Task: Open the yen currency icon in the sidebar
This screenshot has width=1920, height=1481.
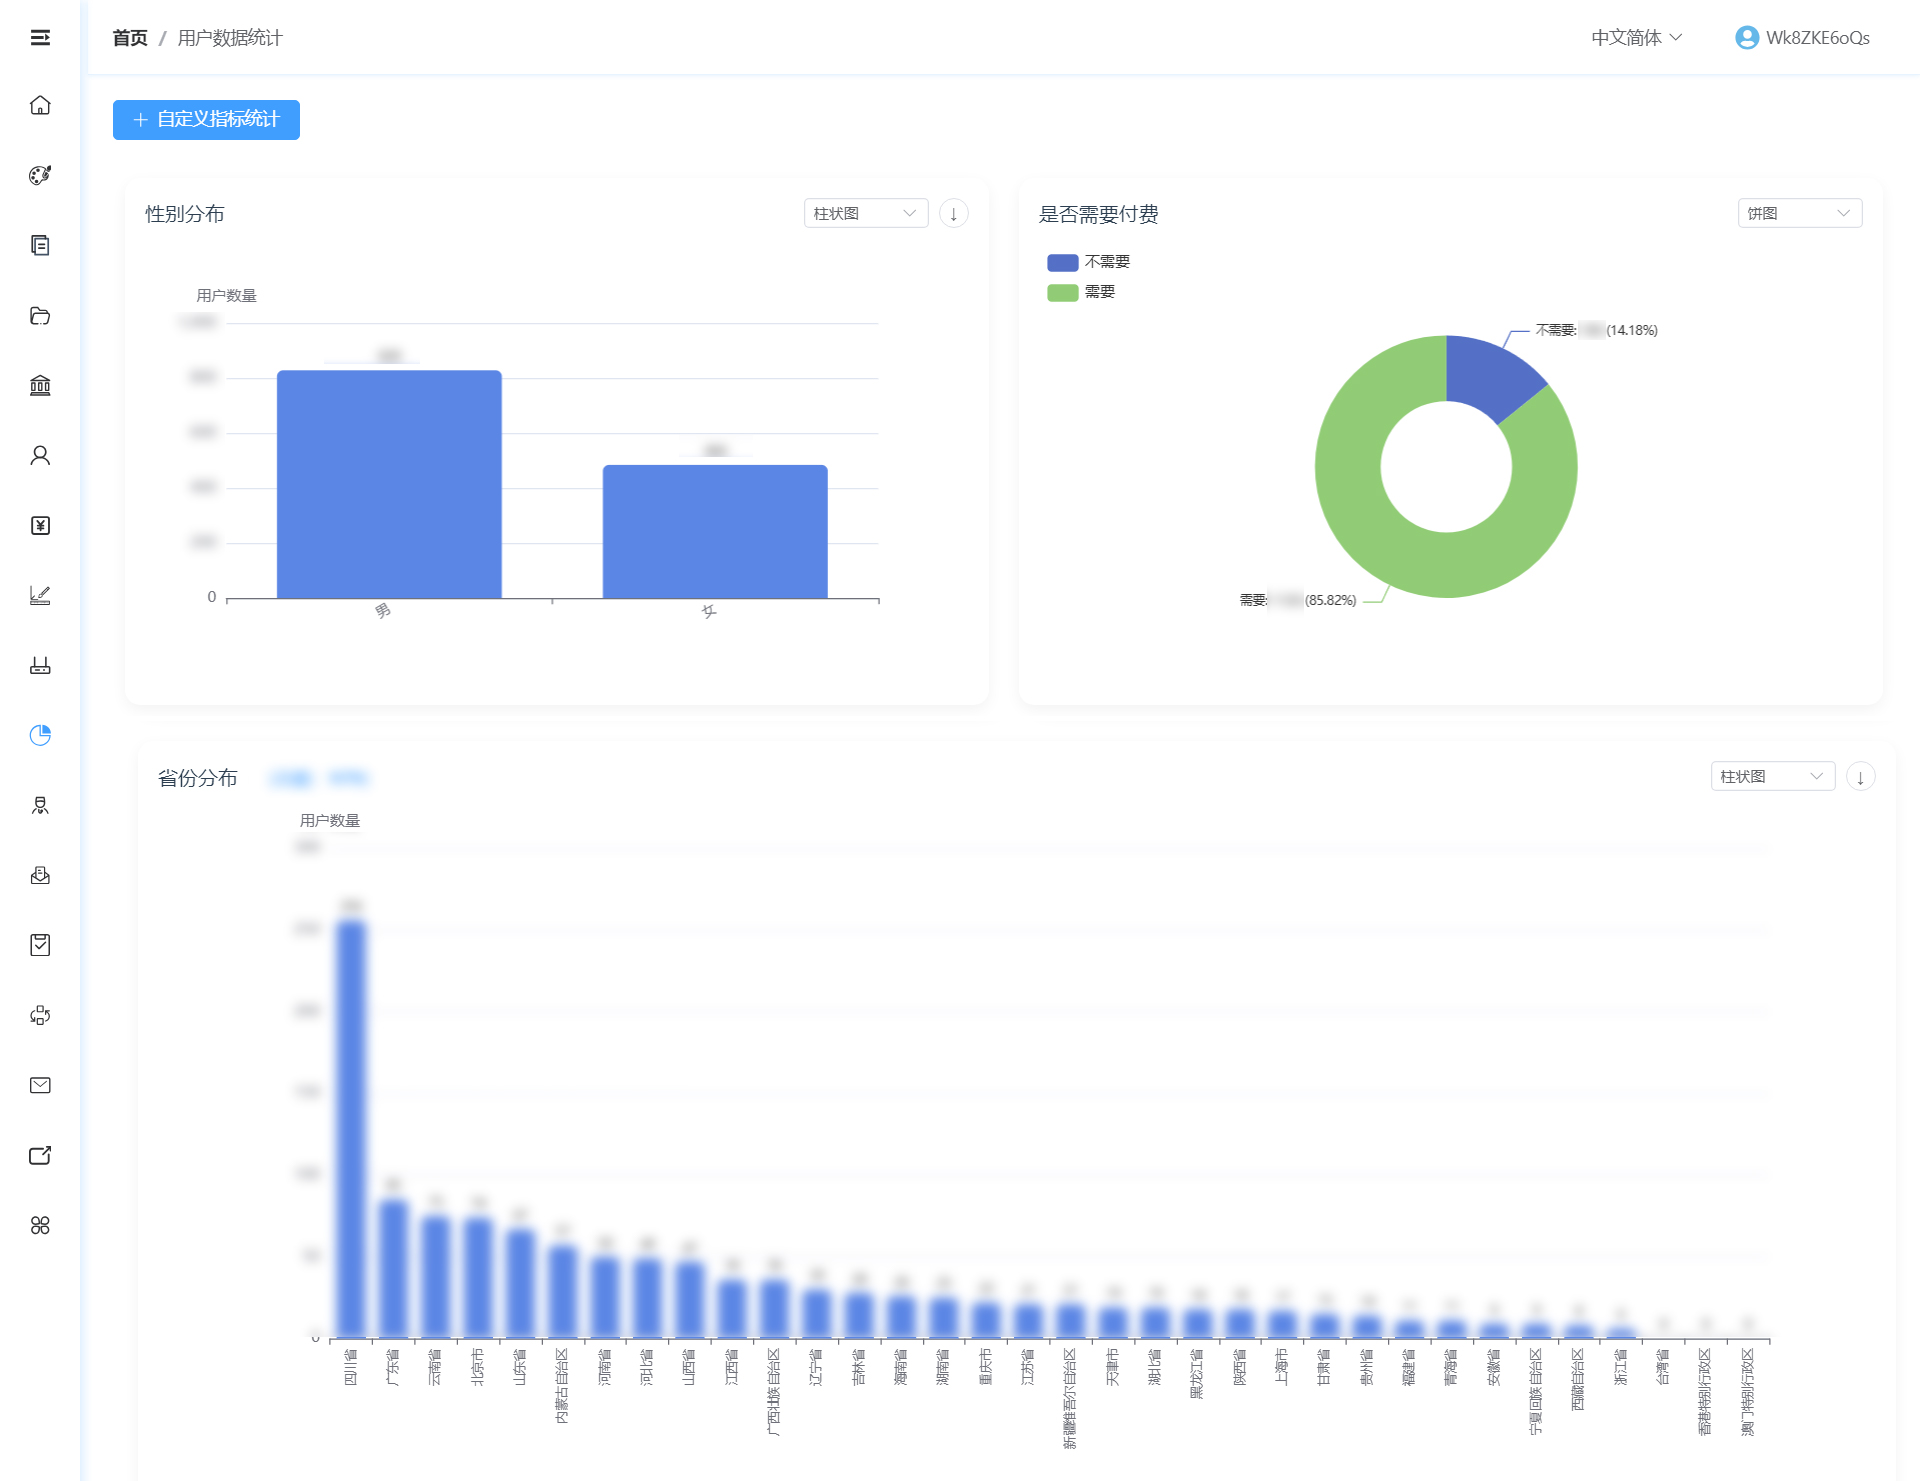Action: 40,525
